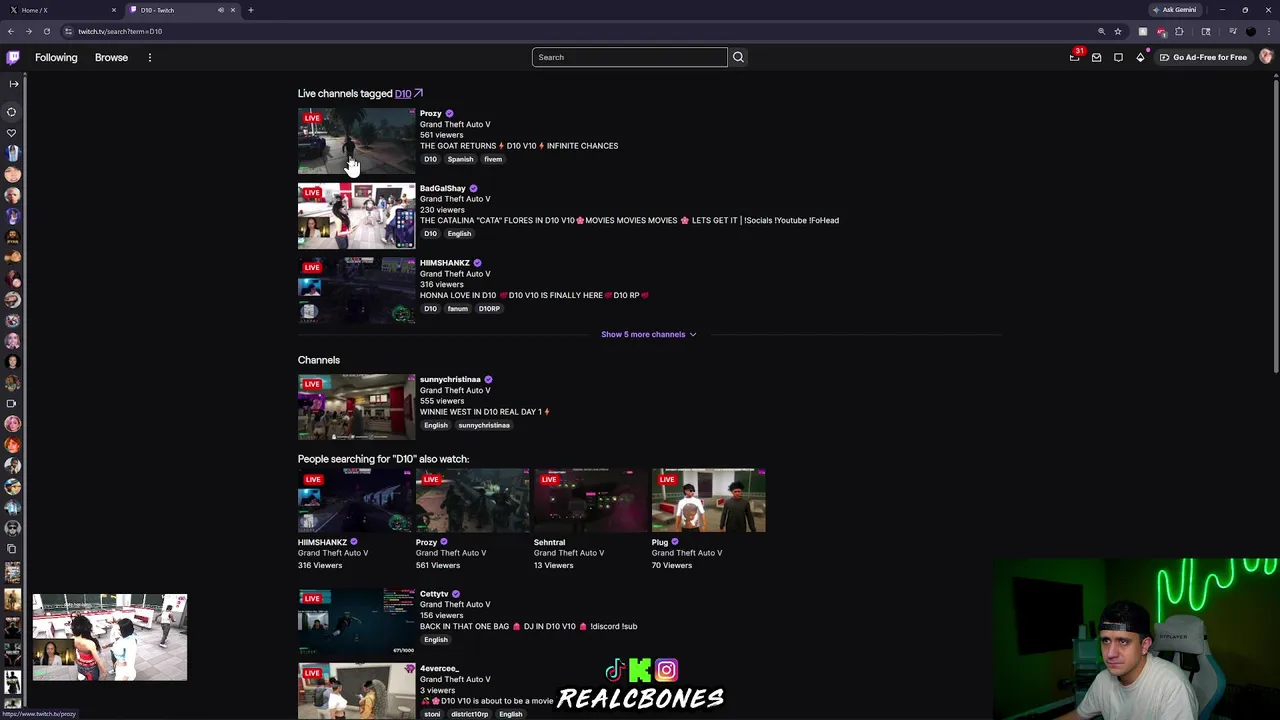This screenshot has height=720, width=1280.
Task: Open Sehntral's stream thumbnail
Action: [591, 501]
